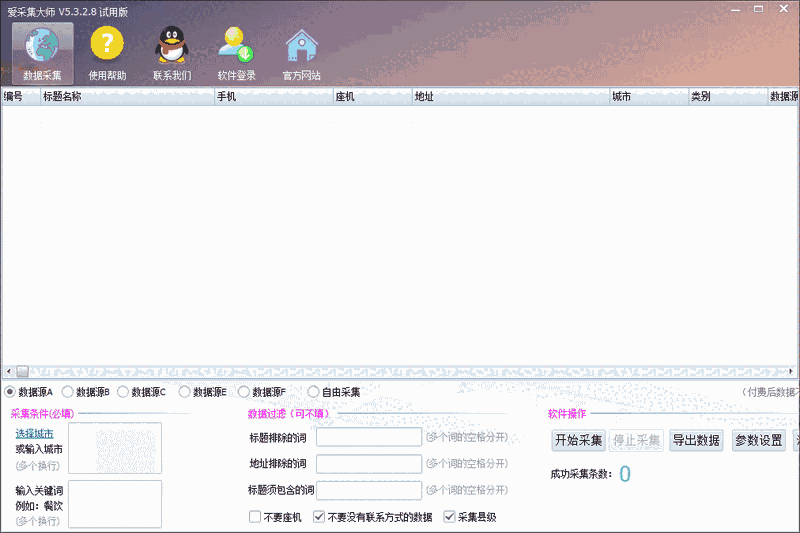Select the 数据源B radio button
The height and width of the screenshot is (533, 800).
click(x=67, y=392)
